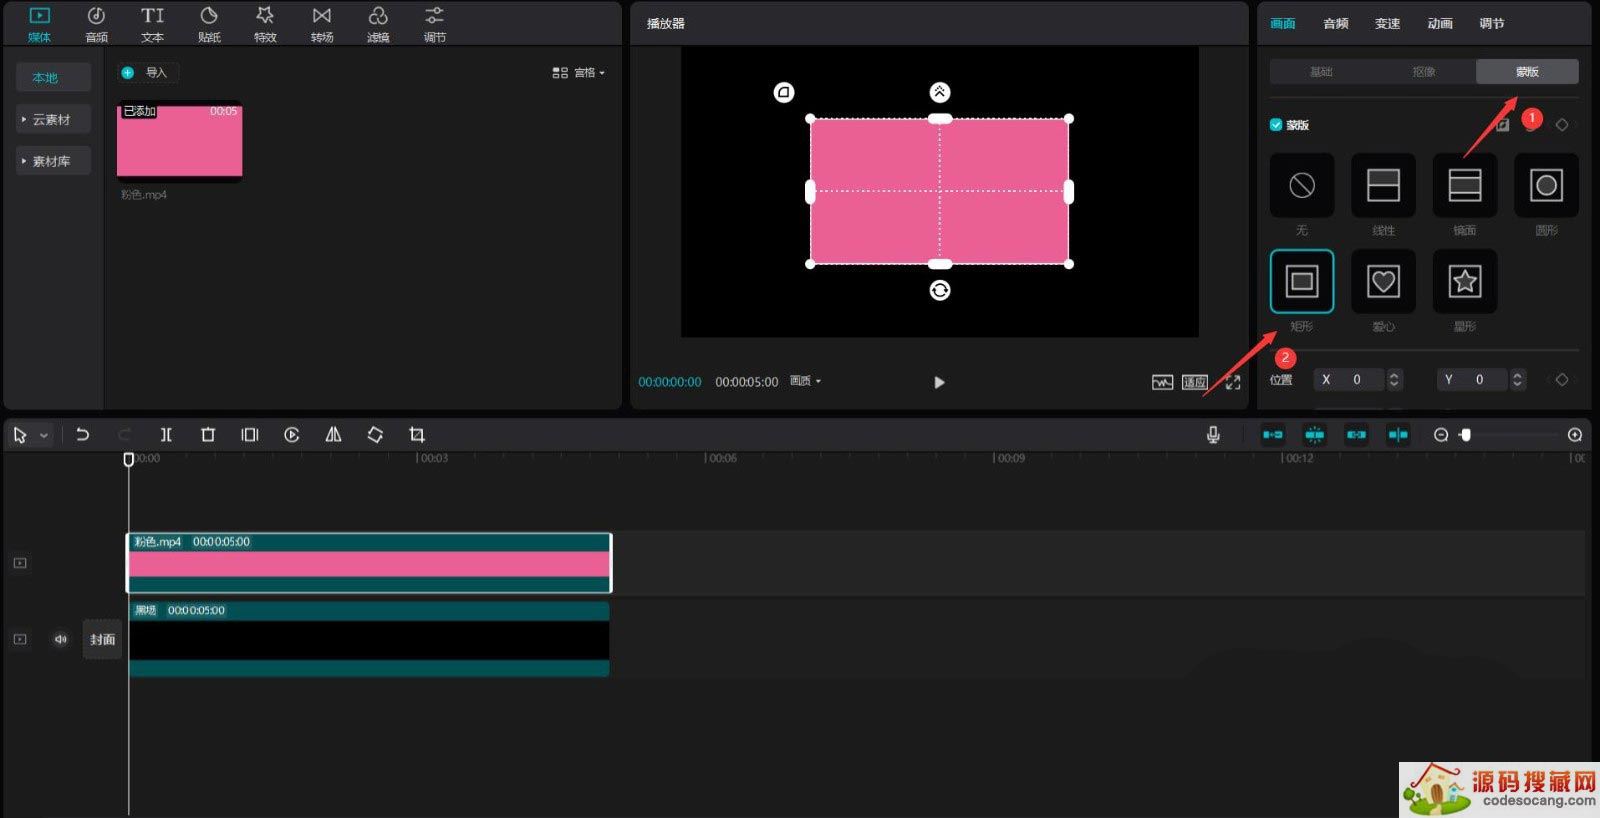Screen dimensions: 1600x818
Task: Toggle the position keyframe diamond
Action: pos(1562,380)
